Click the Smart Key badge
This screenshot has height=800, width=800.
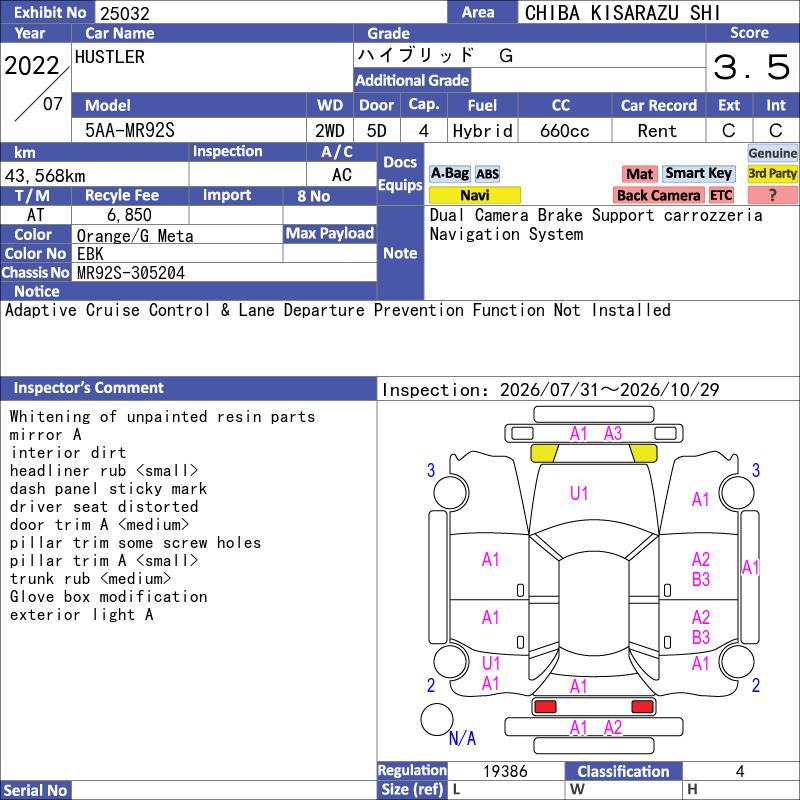click(x=698, y=173)
